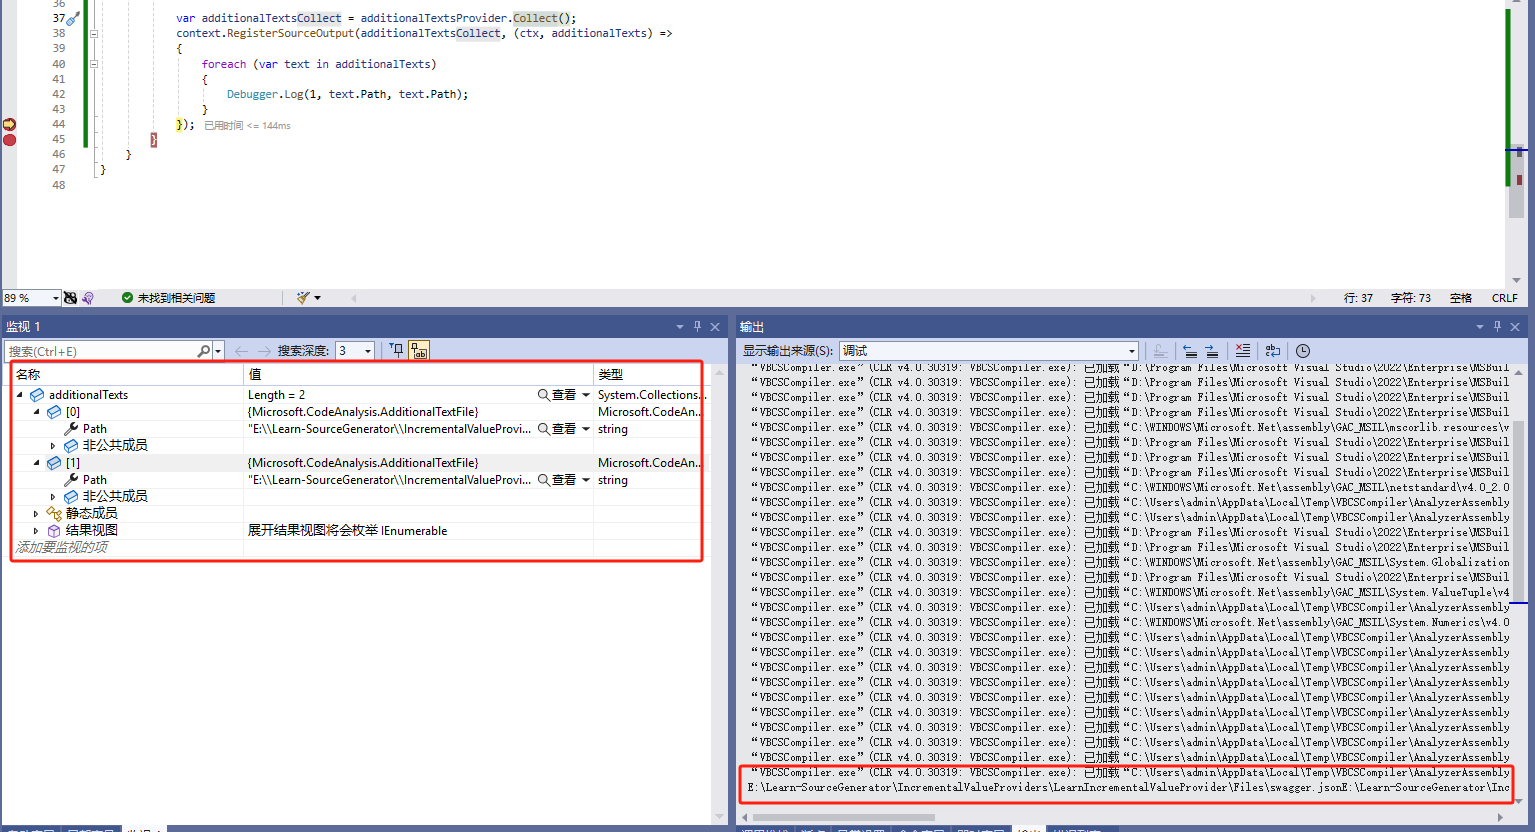Collapse the [1] element node

(x=37, y=463)
